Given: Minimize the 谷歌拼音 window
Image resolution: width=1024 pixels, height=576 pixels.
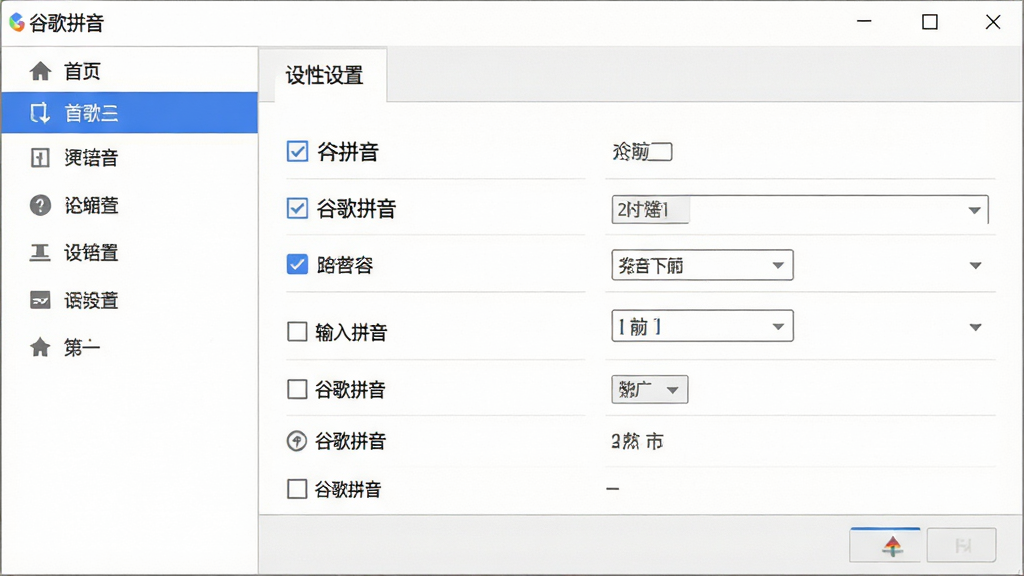Looking at the screenshot, I should coord(865,22).
